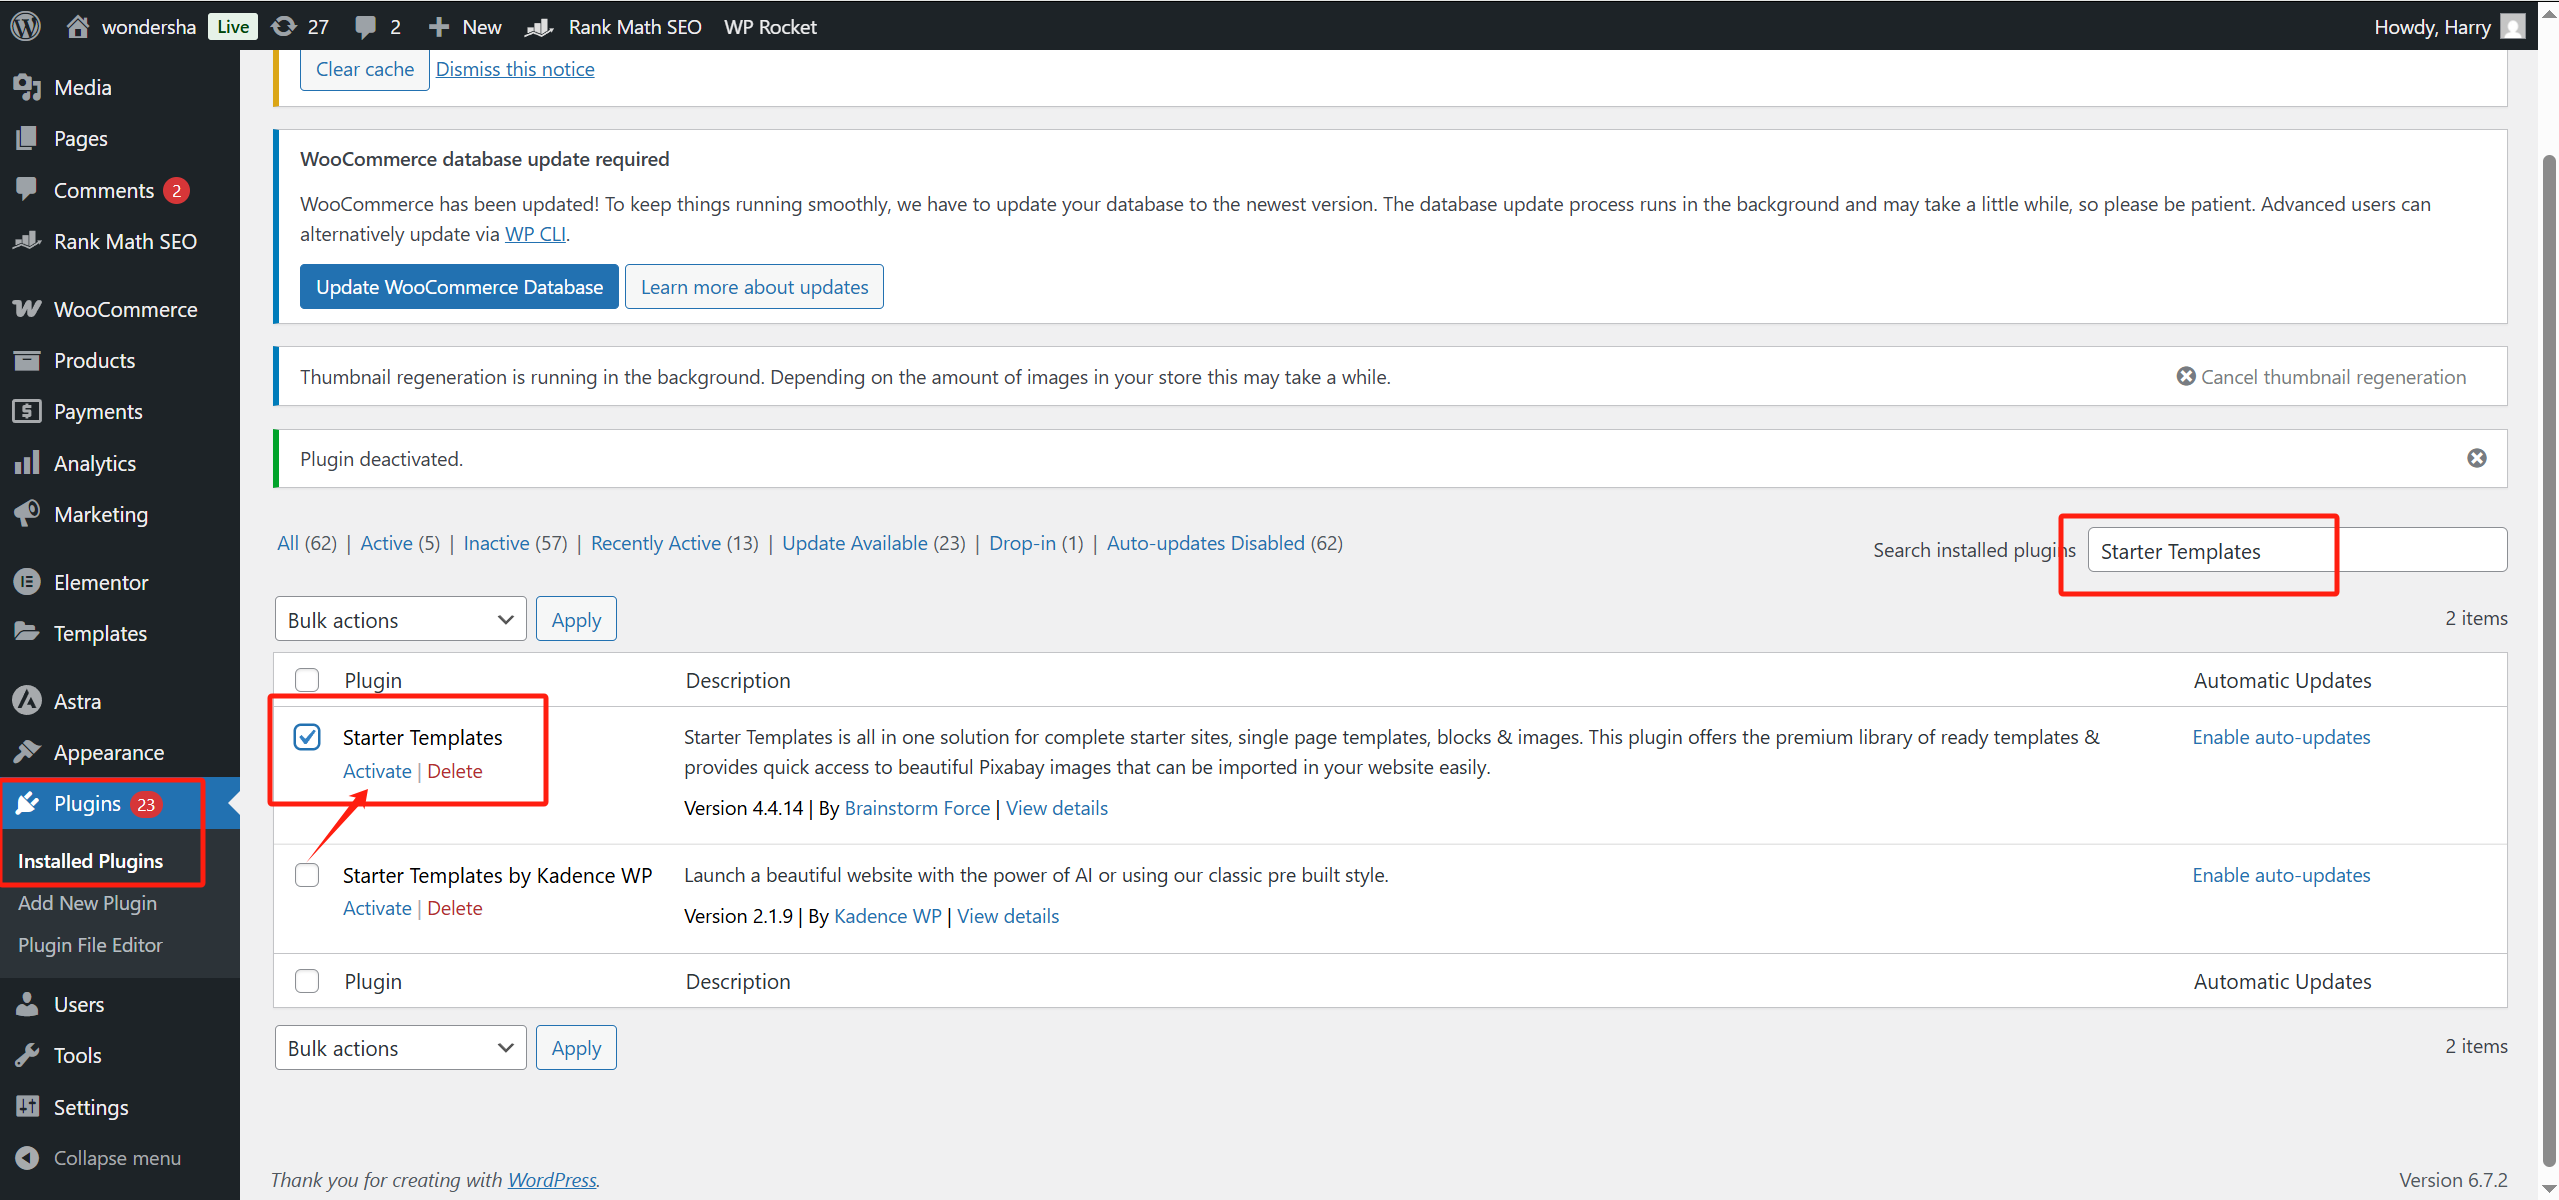2559x1200 pixels.
Task: Toggle the select-all checkbox in the table header
Action: pos(307,680)
